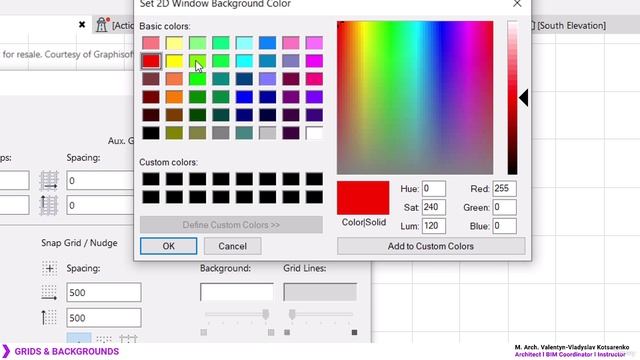Click into the Hue value field
The height and width of the screenshot is (360, 640).
tap(433, 189)
